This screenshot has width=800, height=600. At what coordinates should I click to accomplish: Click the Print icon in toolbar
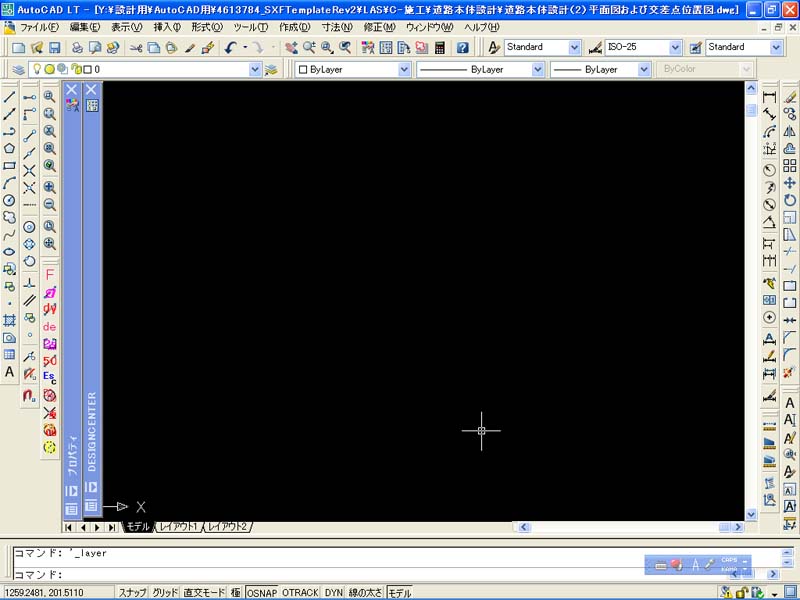coord(77,47)
